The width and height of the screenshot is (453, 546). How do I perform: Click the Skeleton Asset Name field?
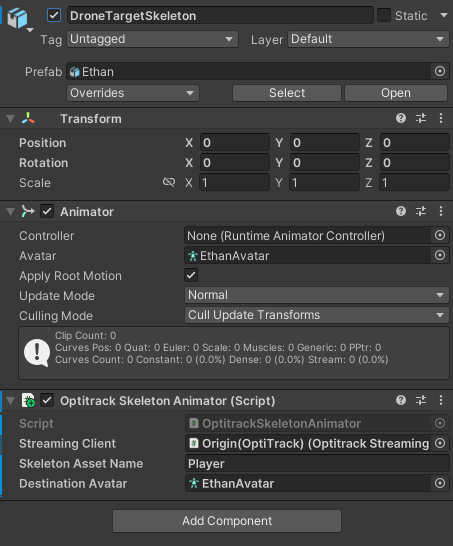coord(317,463)
